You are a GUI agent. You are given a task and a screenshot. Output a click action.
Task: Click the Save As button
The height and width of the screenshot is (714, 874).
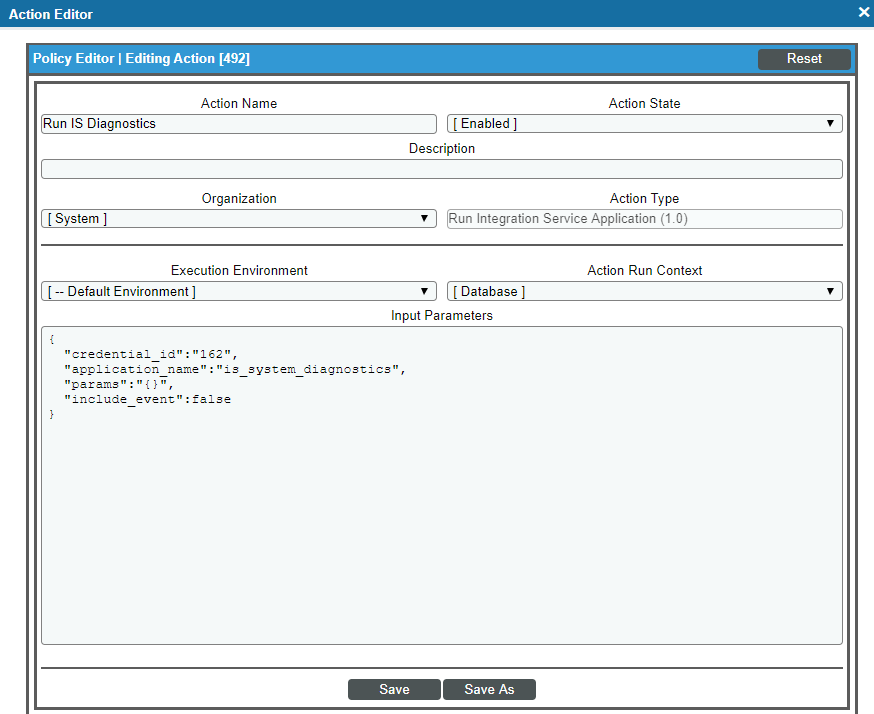[489, 690]
